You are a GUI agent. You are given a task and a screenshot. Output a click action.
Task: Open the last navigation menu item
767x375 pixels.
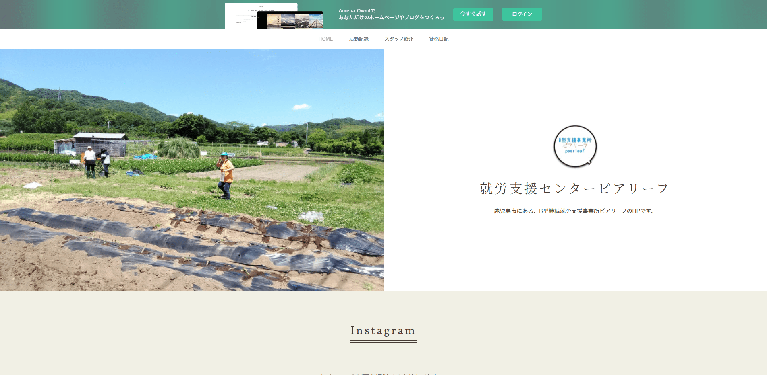point(438,39)
